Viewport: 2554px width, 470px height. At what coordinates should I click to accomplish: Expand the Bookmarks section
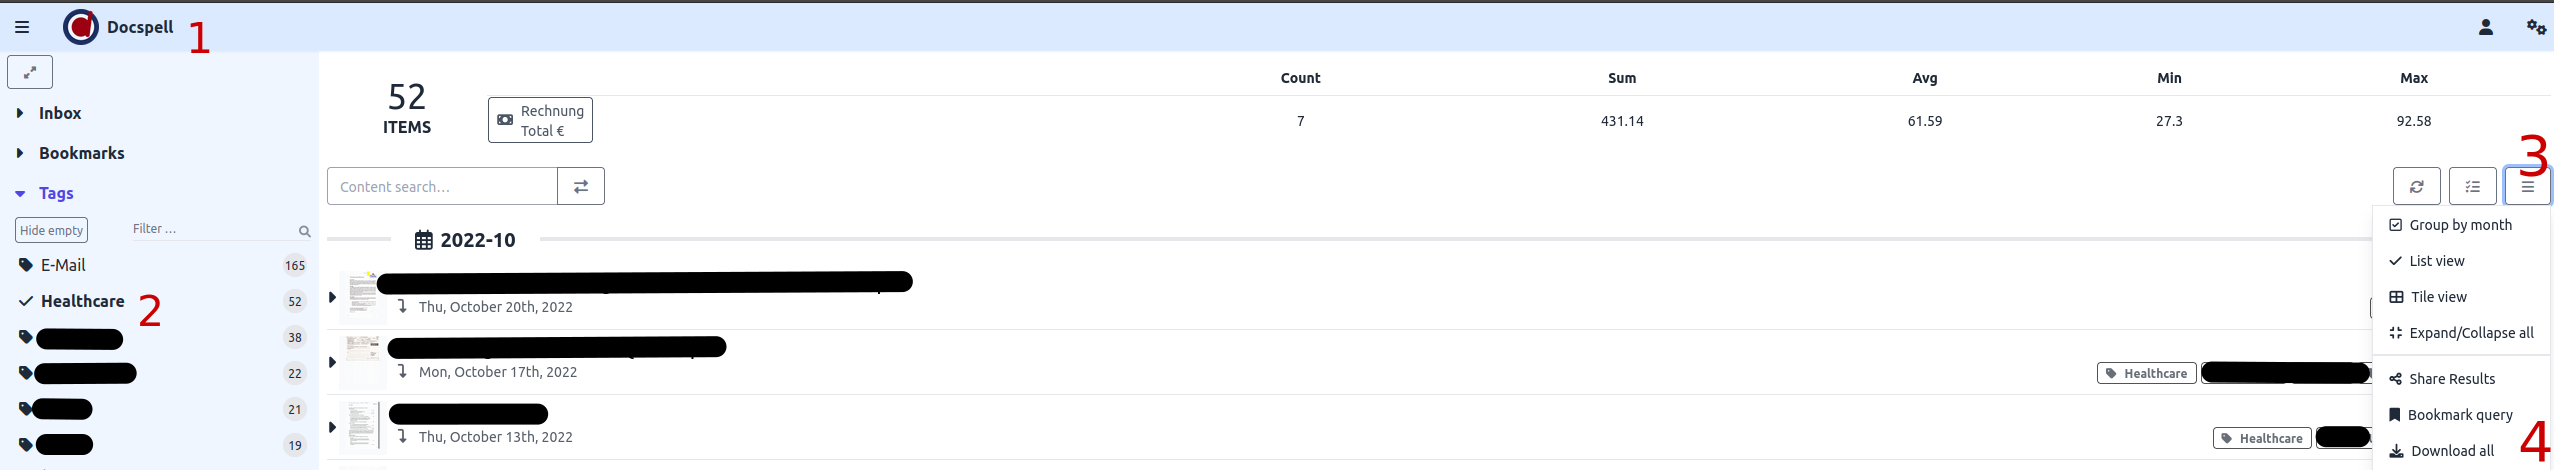tap(81, 153)
